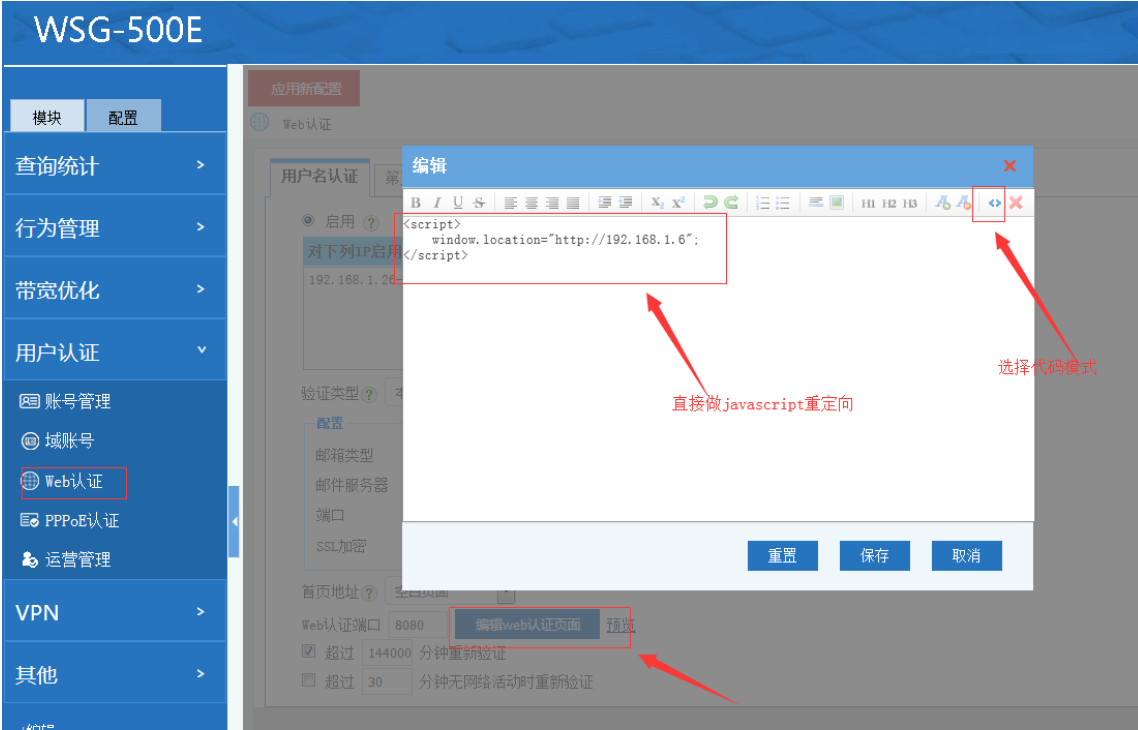Click the 取消 button in dialog

pyautogui.click(x=966, y=556)
